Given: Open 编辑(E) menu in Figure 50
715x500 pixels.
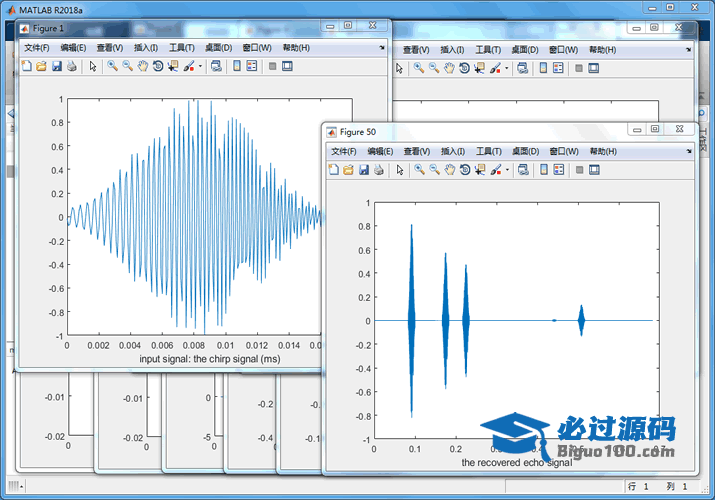Looking at the screenshot, I should [380, 151].
